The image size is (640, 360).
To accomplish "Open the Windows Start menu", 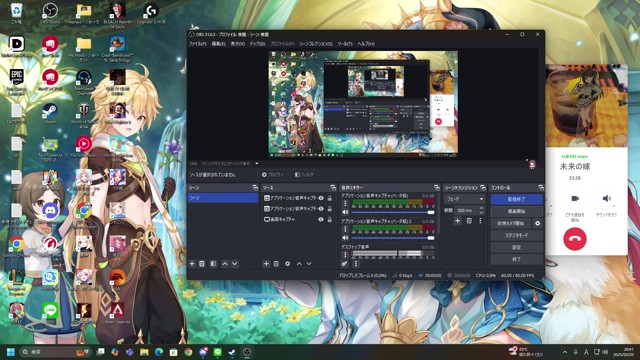I will tap(11, 352).
